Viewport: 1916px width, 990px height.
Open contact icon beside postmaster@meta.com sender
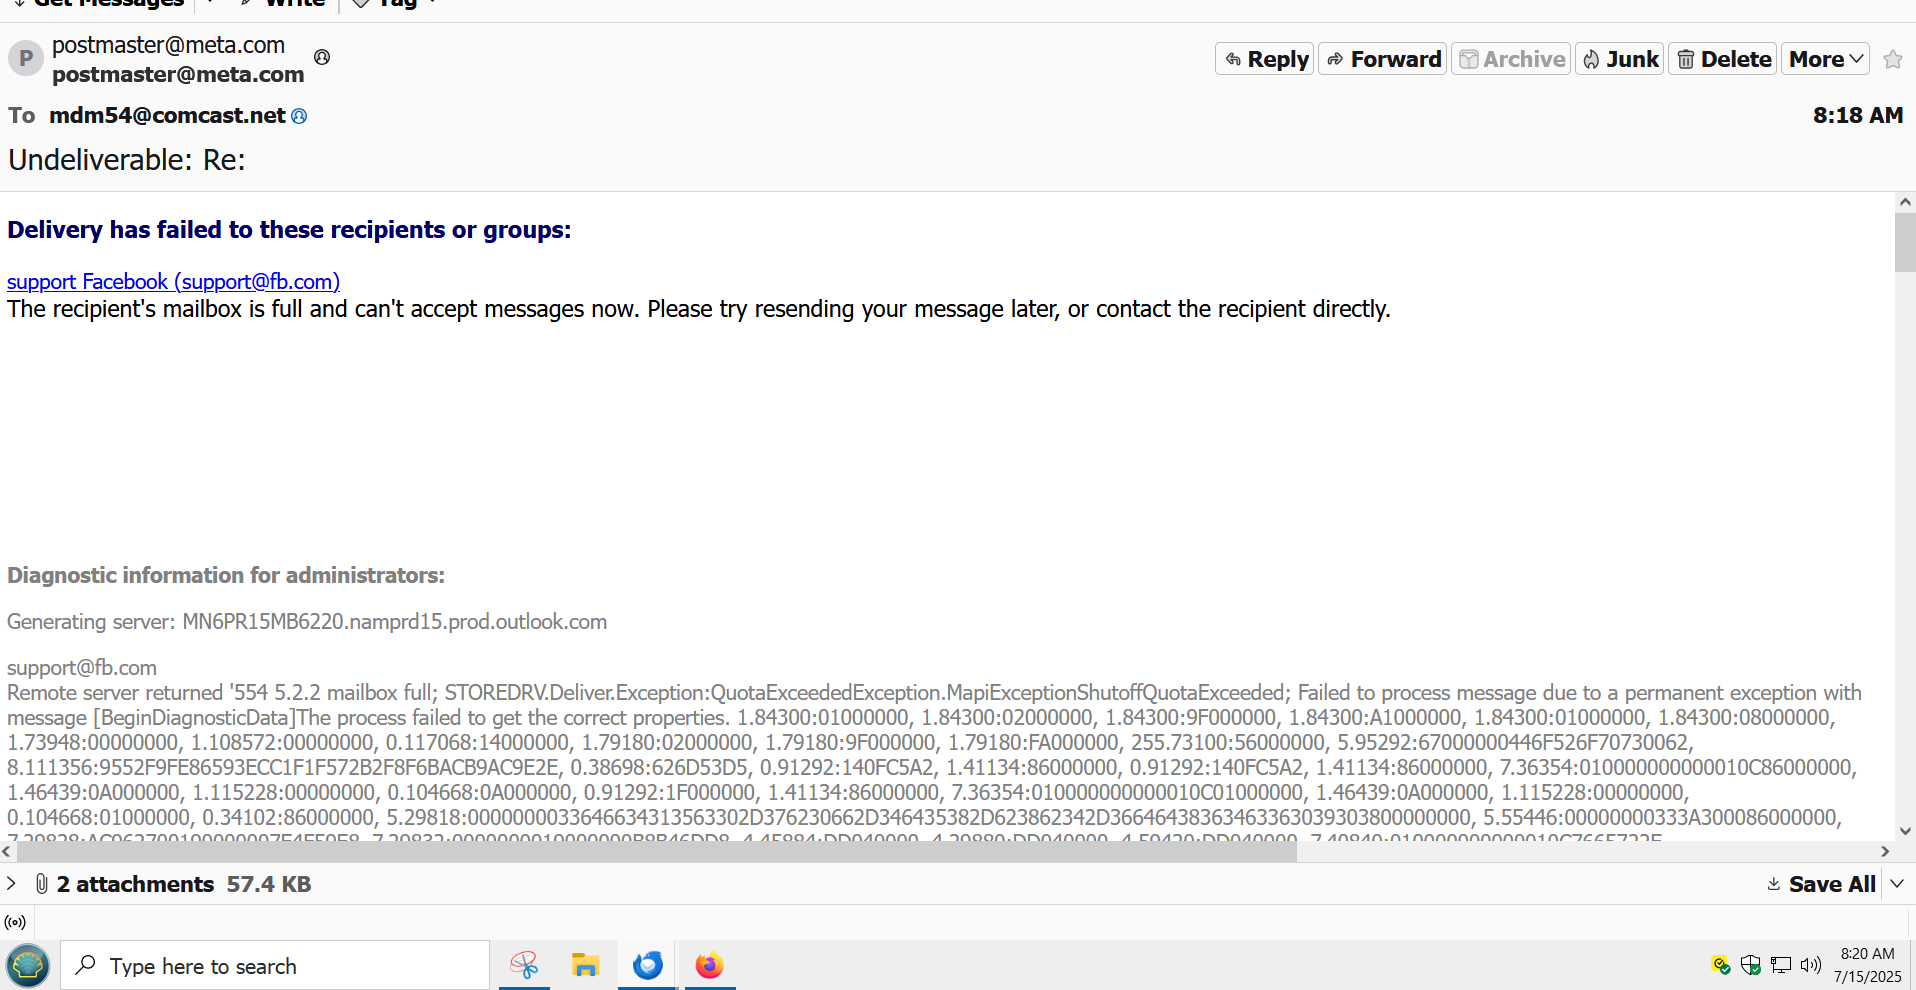point(322,57)
